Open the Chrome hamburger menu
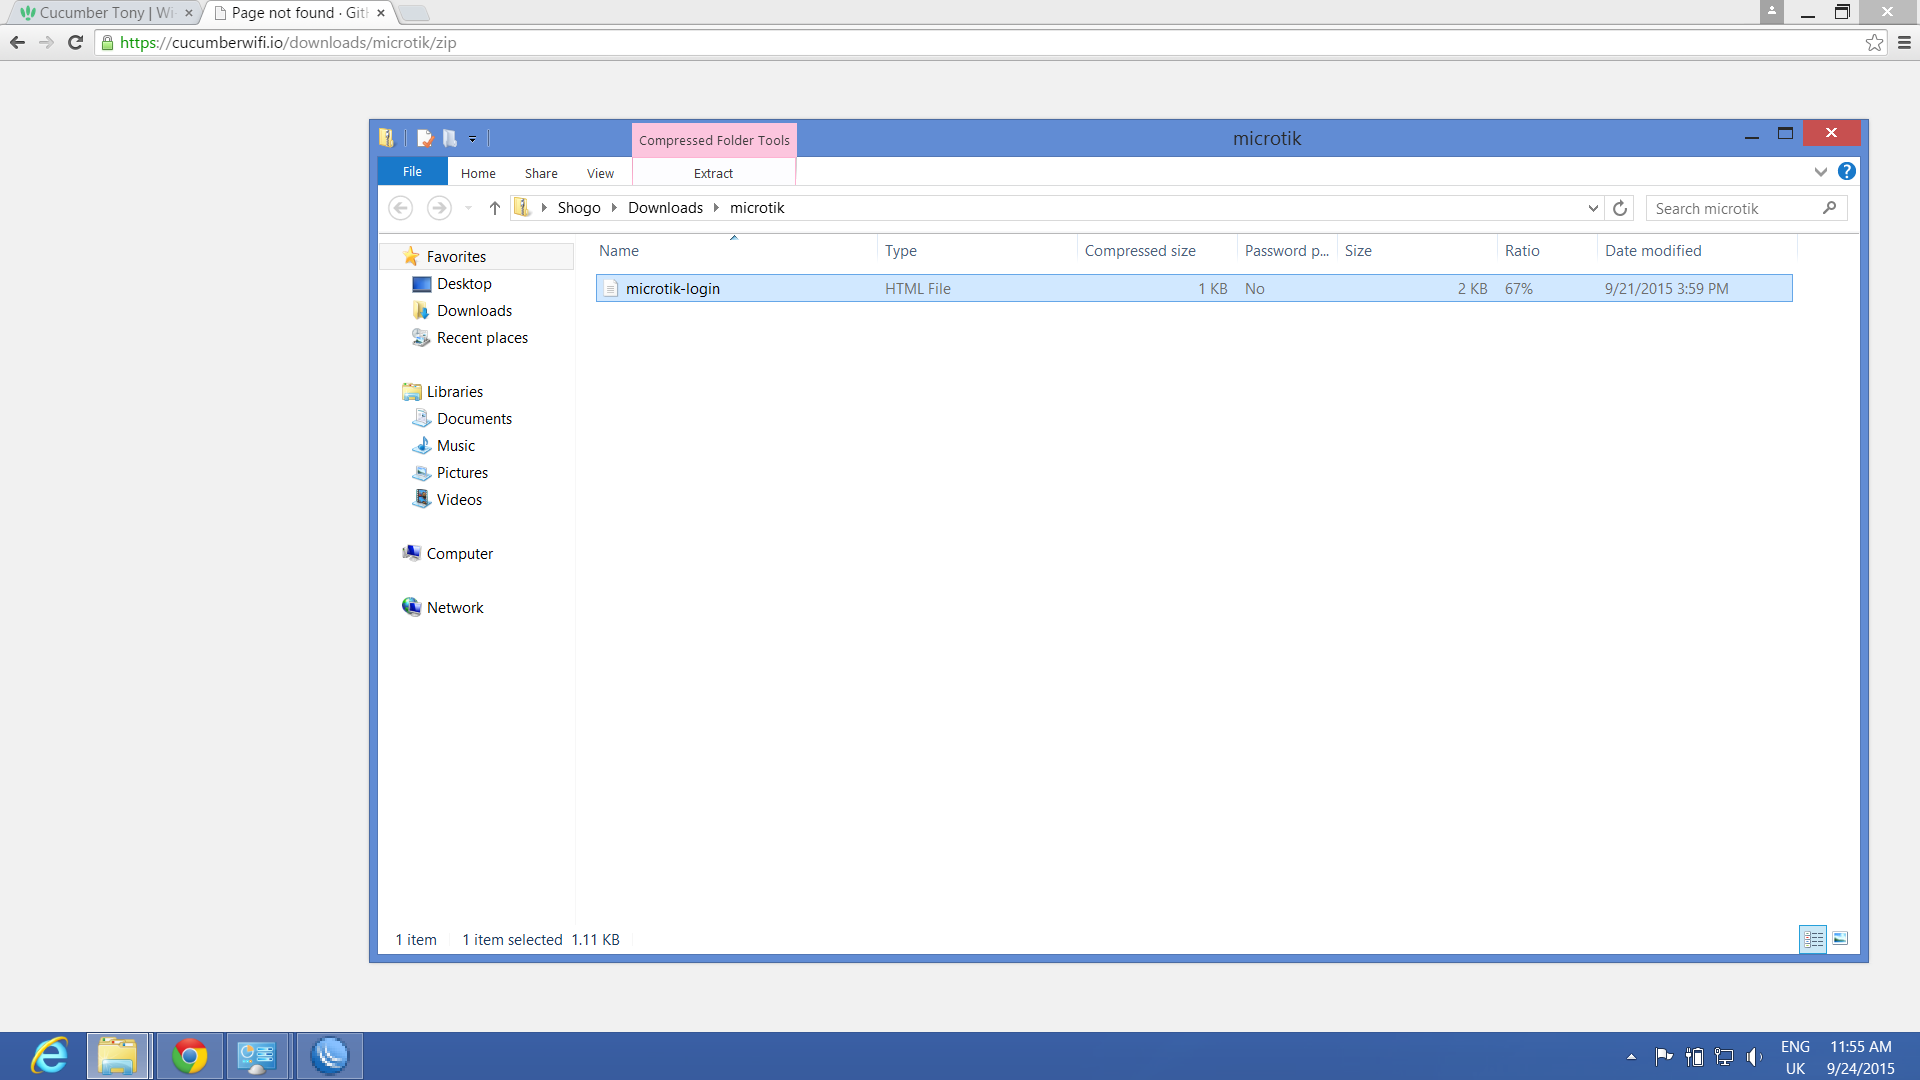This screenshot has width=1920, height=1080. [x=1904, y=42]
